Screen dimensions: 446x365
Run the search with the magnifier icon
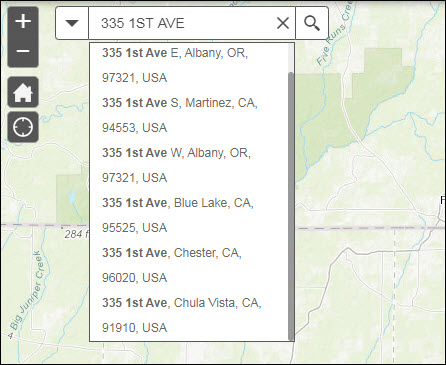[312, 23]
